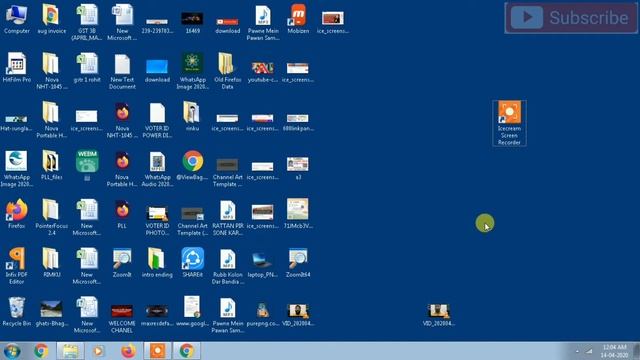
Task: Open the aug invoice Chrome file
Action: [51, 19]
